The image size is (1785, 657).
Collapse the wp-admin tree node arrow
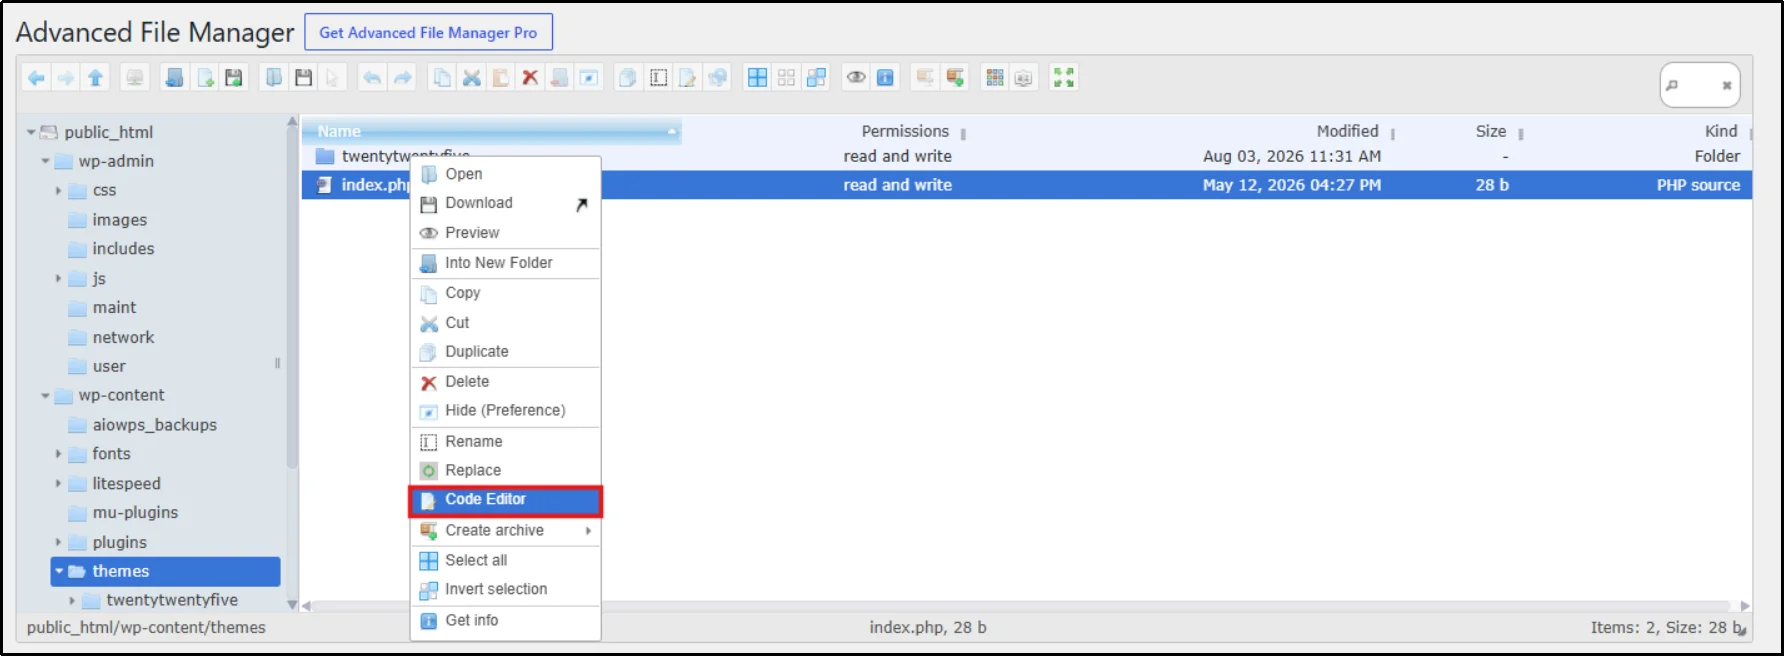(45, 161)
